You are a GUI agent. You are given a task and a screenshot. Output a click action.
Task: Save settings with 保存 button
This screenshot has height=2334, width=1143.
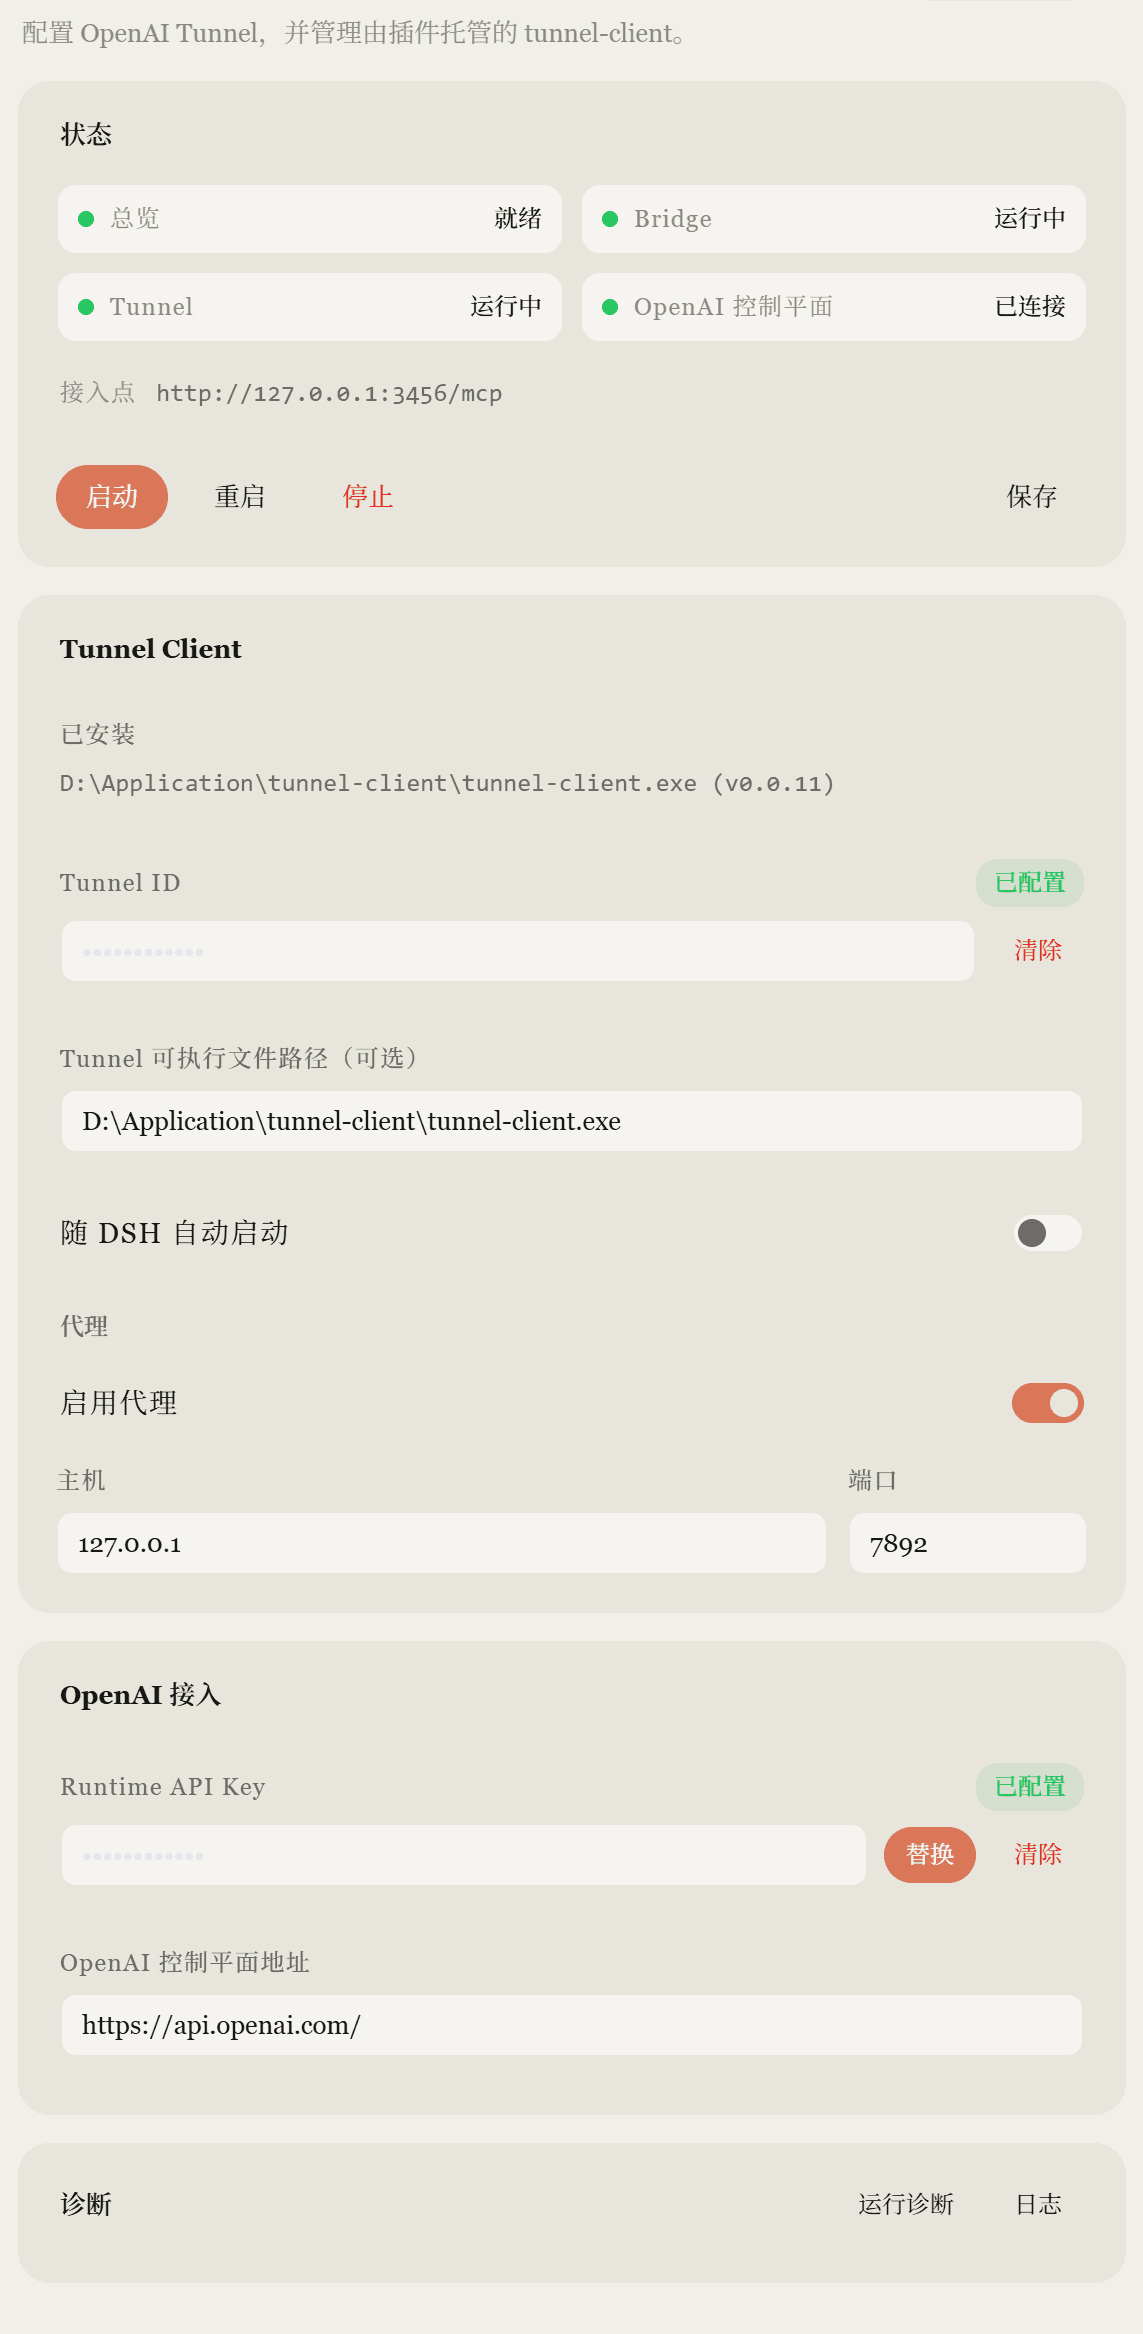point(1032,497)
